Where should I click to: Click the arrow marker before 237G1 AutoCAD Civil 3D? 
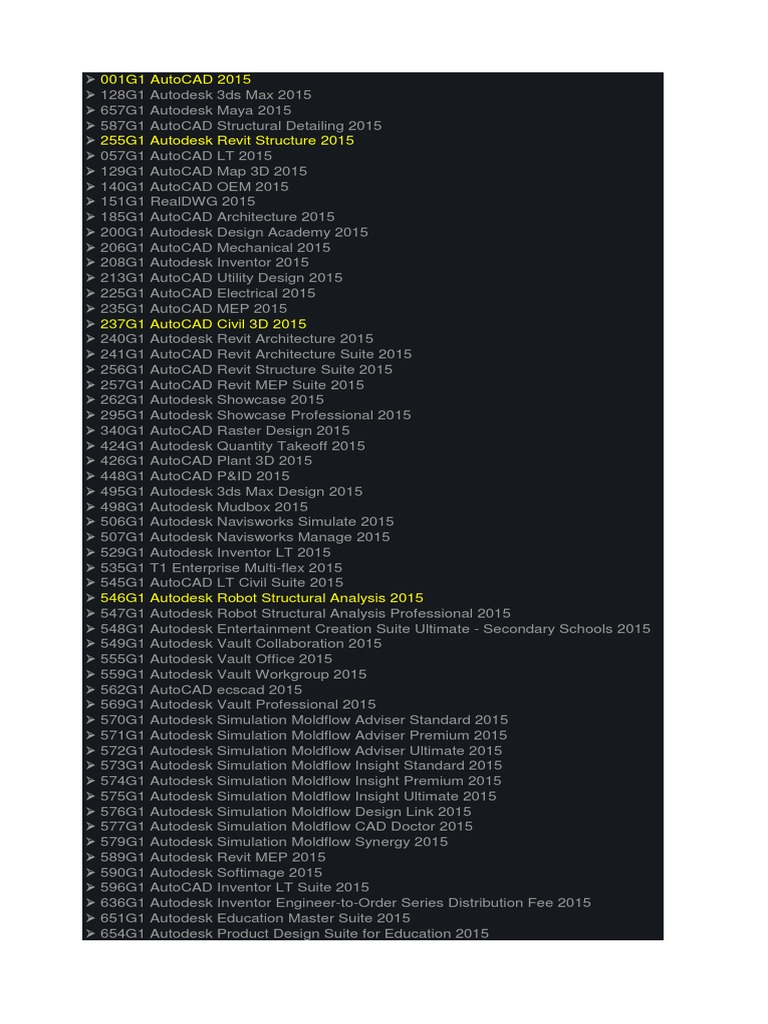click(x=90, y=324)
